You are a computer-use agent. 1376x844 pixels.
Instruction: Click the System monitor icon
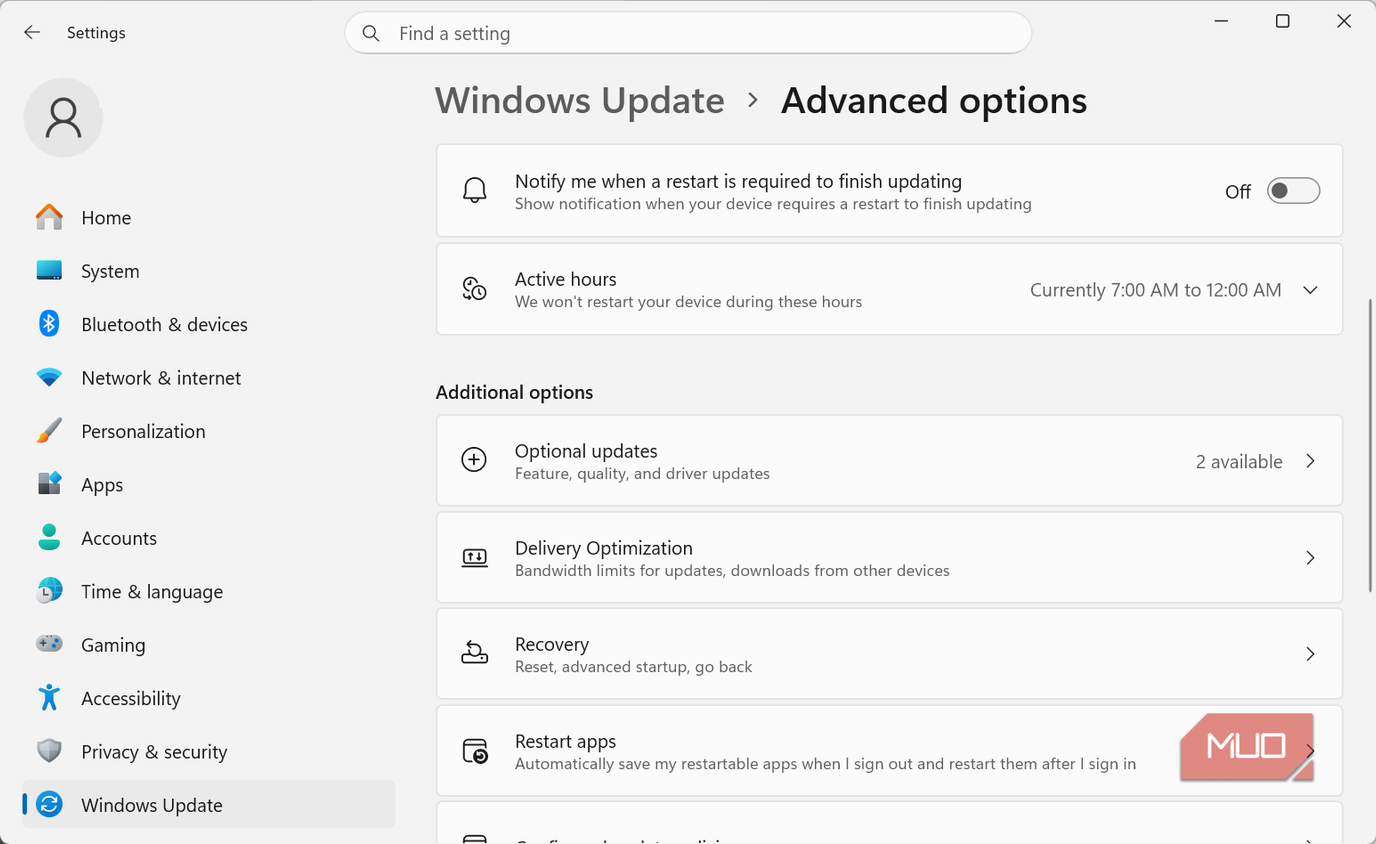(x=49, y=271)
